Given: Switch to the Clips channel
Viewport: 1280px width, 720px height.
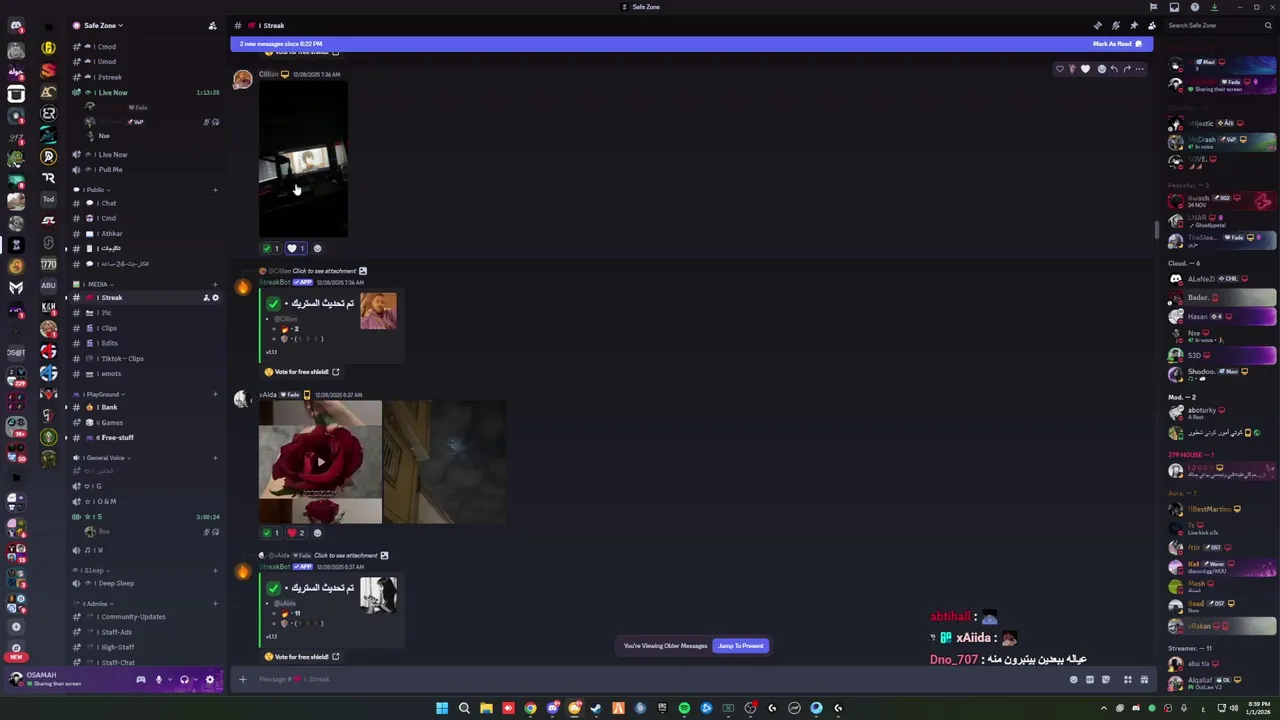Looking at the screenshot, I should pos(146,328).
